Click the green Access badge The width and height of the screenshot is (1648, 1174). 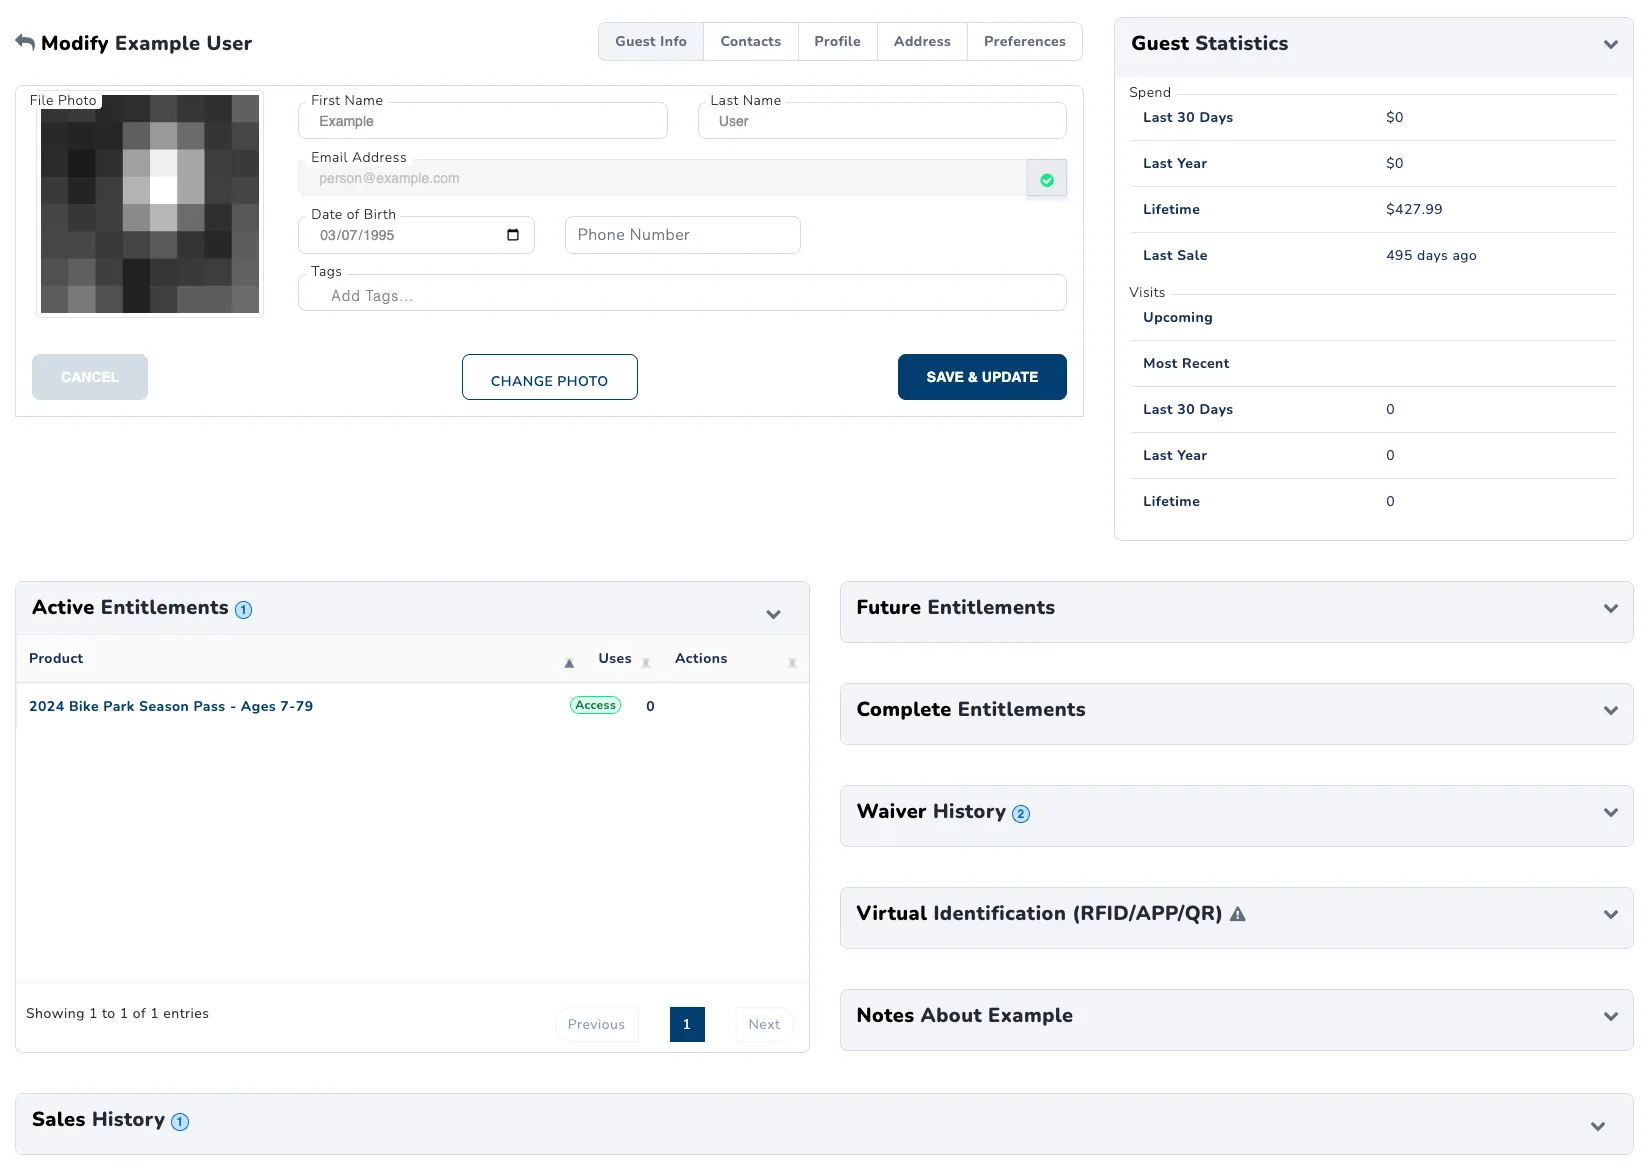tap(596, 705)
